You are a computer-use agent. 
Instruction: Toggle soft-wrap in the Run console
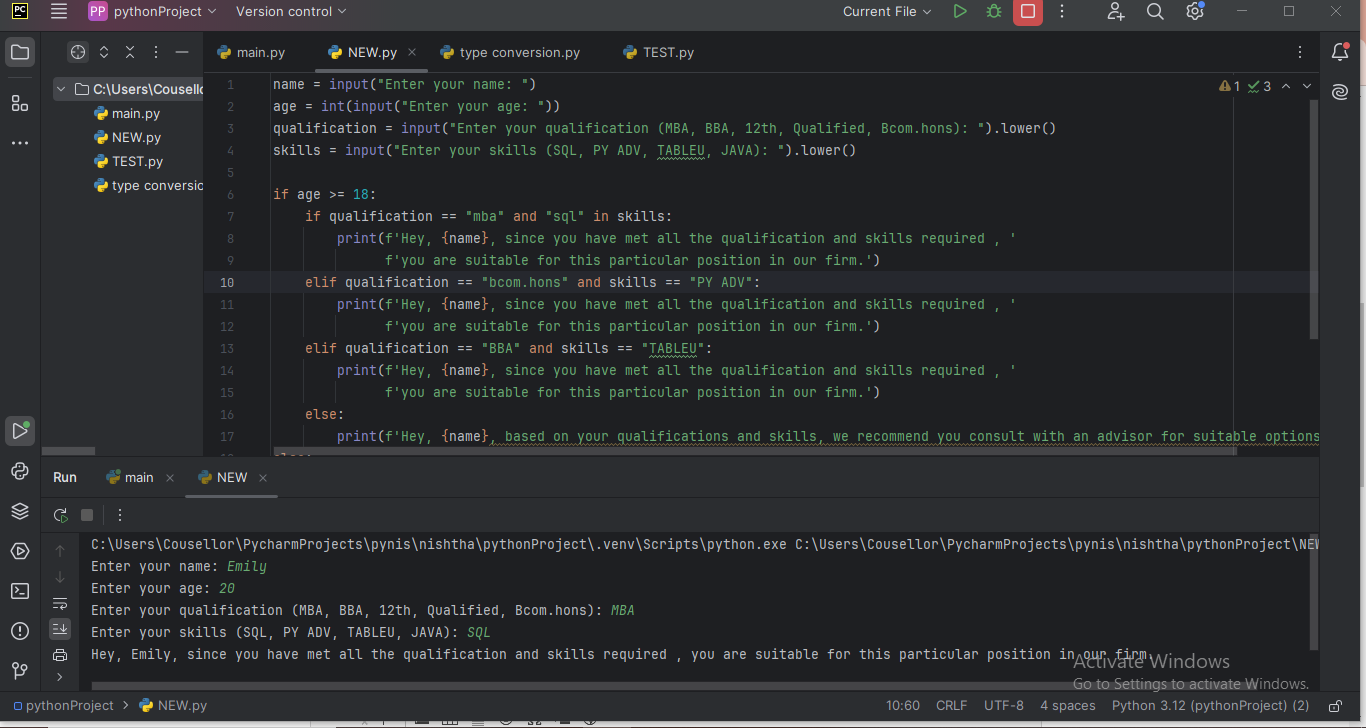pos(60,603)
